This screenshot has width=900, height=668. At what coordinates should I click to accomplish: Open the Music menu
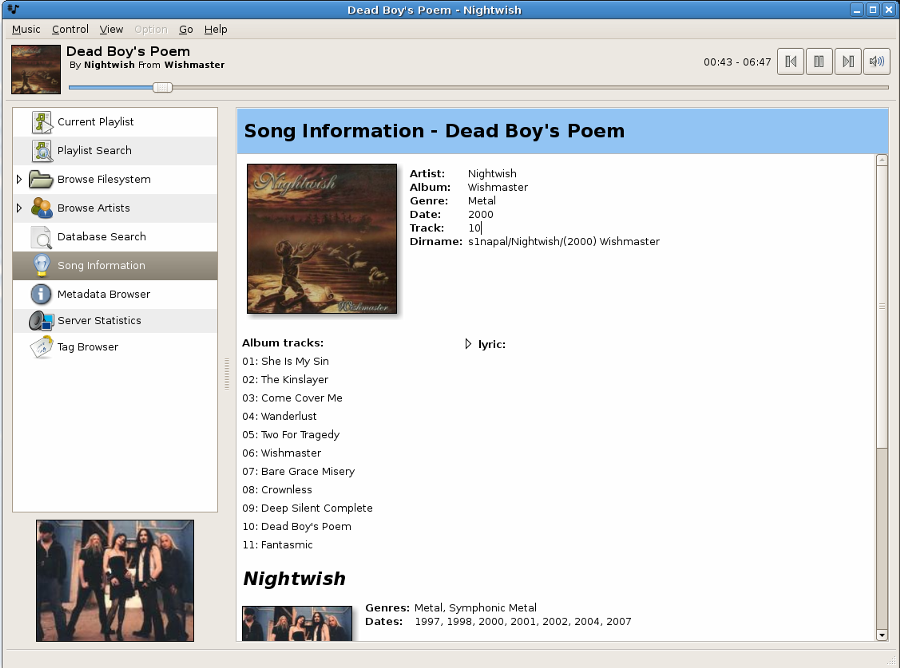click(x=26, y=29)
